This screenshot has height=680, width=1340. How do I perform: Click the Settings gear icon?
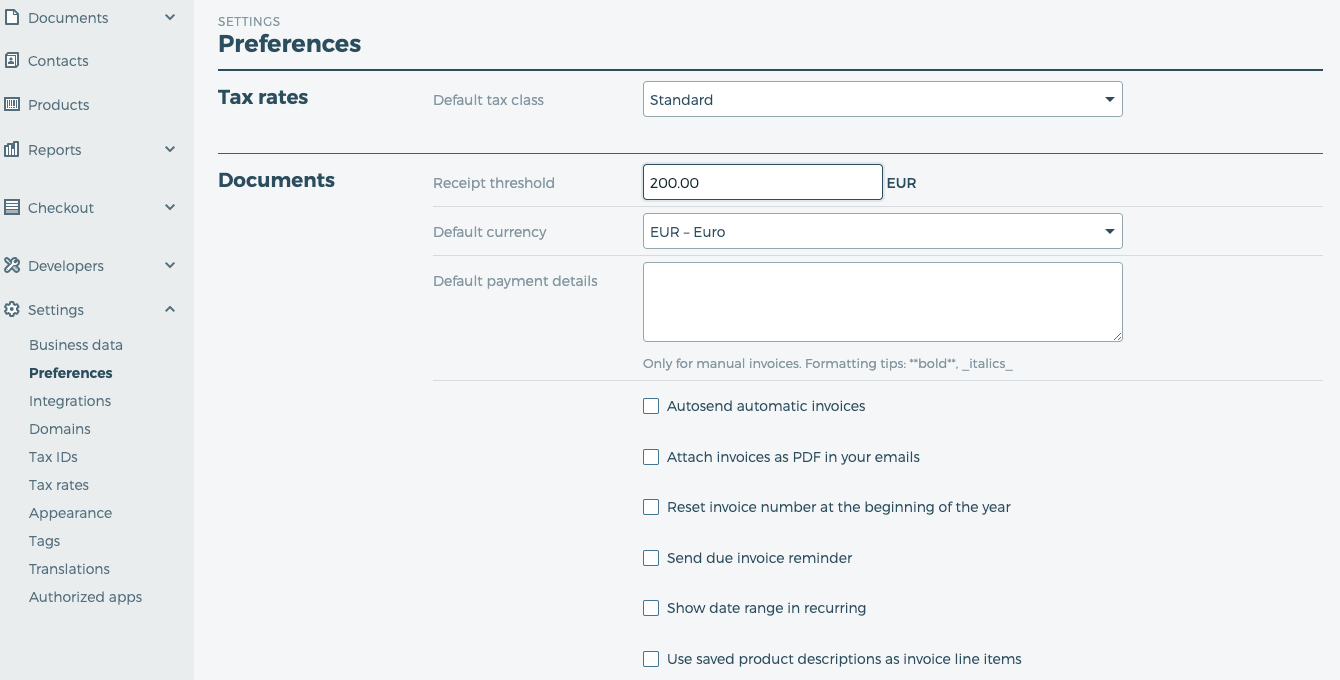pos(12,310)
